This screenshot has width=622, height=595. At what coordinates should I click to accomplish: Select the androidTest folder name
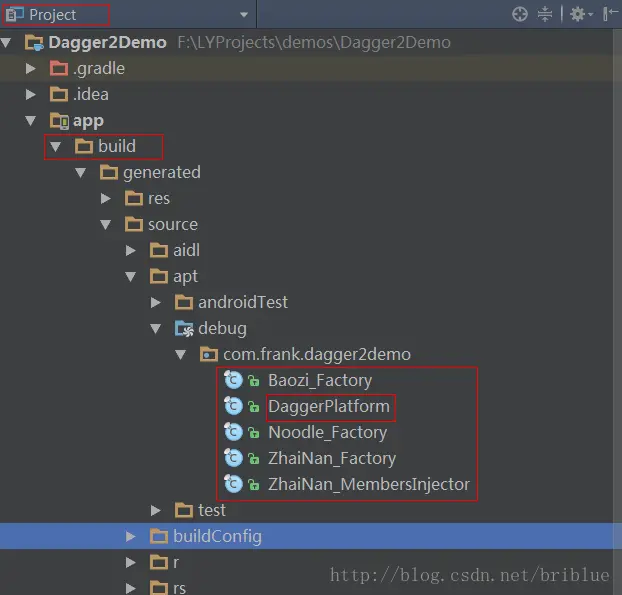[x=243, y=303]
